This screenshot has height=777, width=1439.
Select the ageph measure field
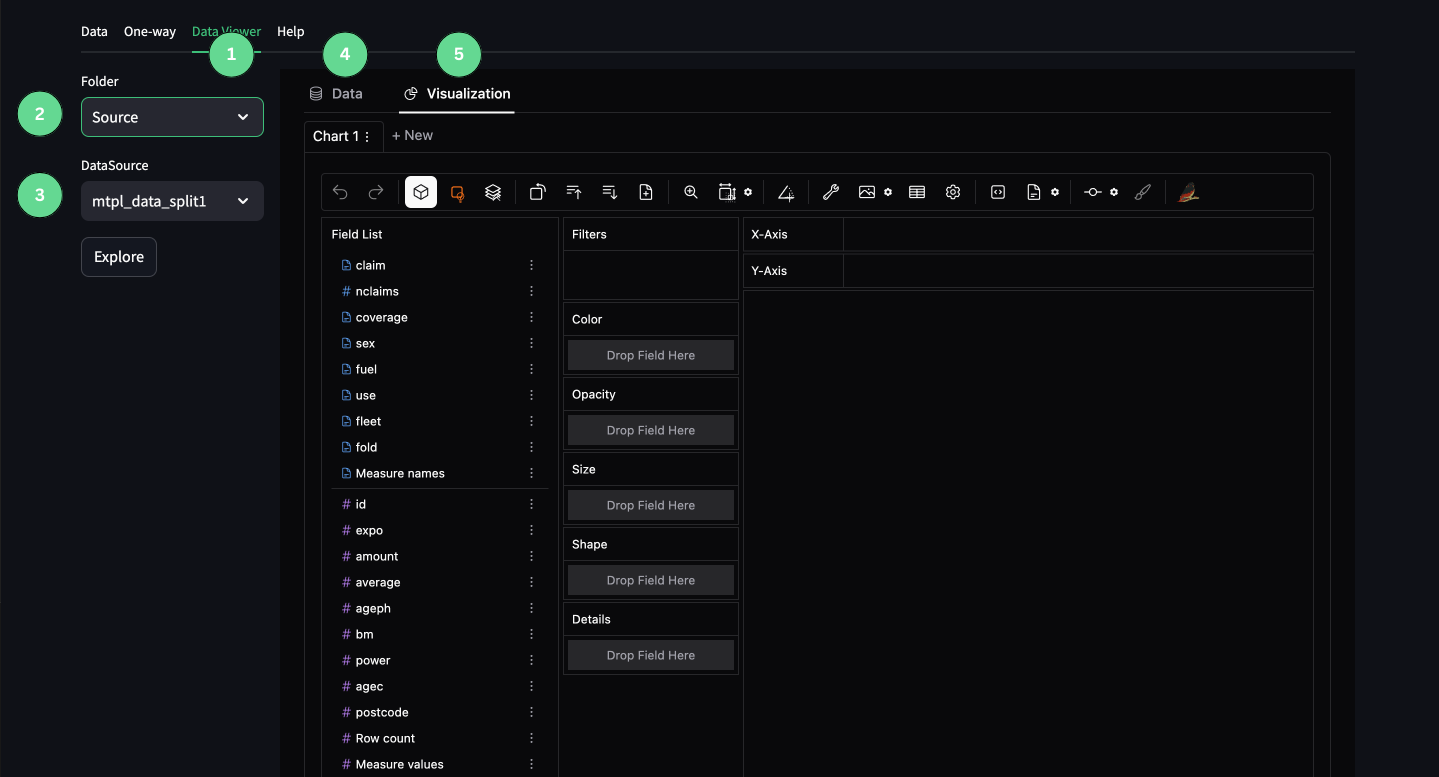(x=438, y=608)
